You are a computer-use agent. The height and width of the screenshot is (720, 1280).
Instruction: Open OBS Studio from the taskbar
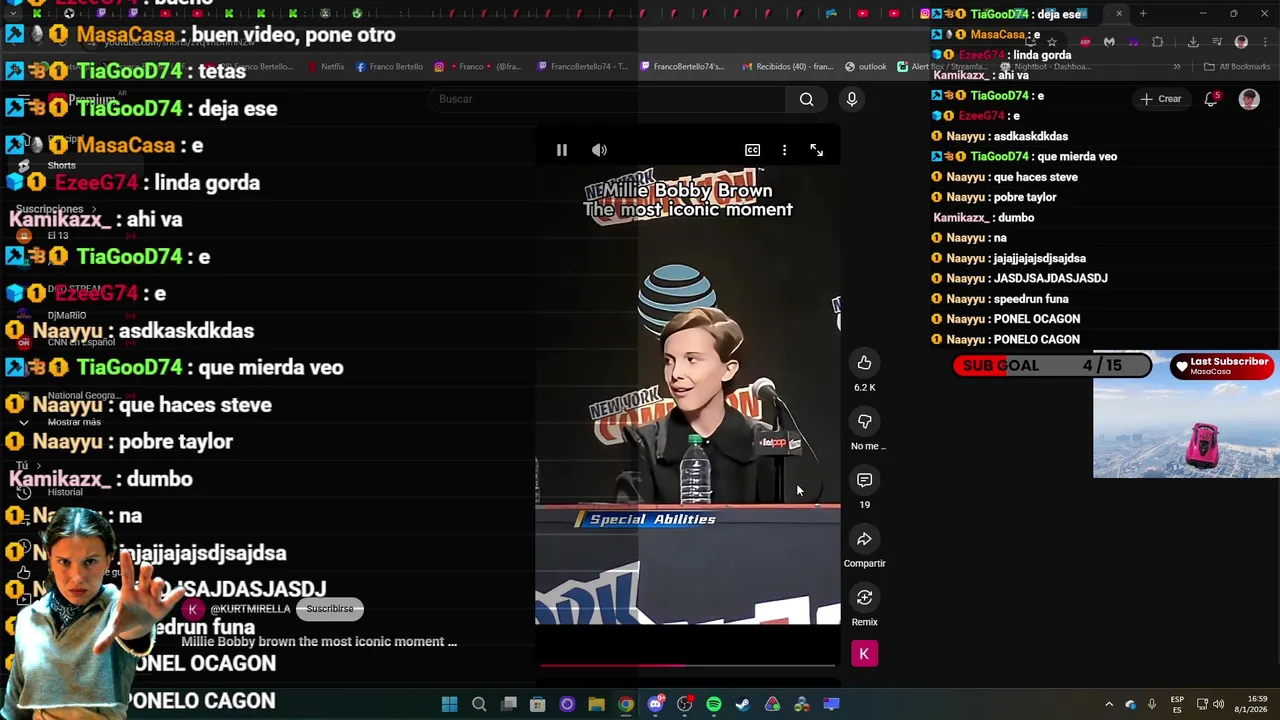point(684,704)
